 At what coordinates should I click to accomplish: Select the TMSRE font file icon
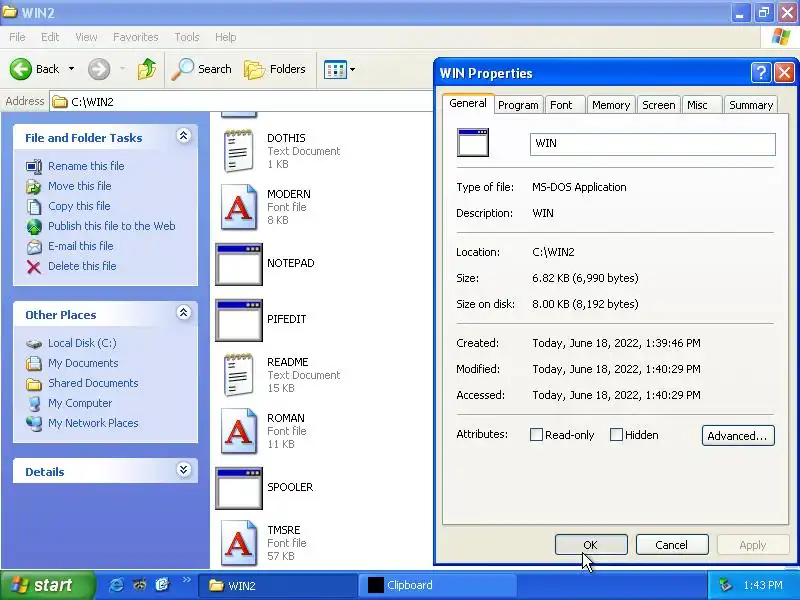point(238,543)
